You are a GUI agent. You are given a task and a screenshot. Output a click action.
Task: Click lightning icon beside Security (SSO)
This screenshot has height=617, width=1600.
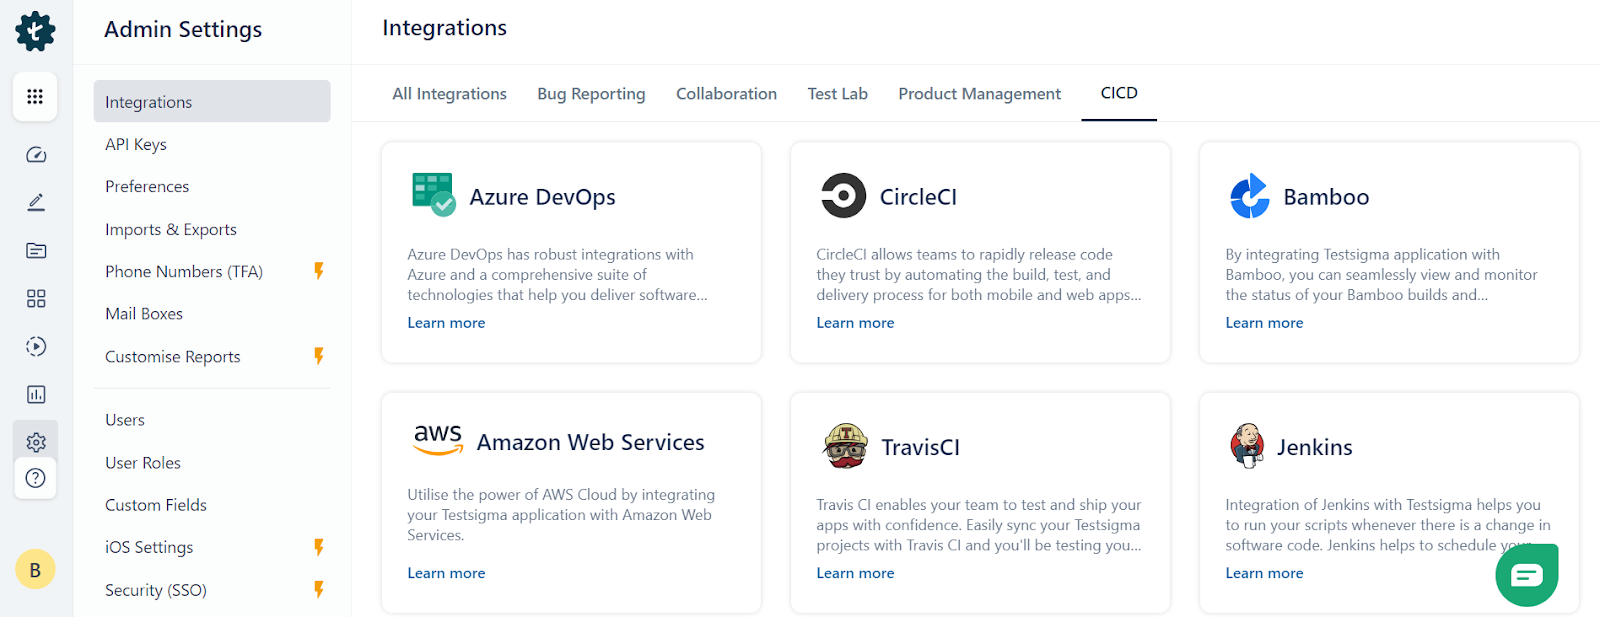pyautogui.click(x=319, y=589)
